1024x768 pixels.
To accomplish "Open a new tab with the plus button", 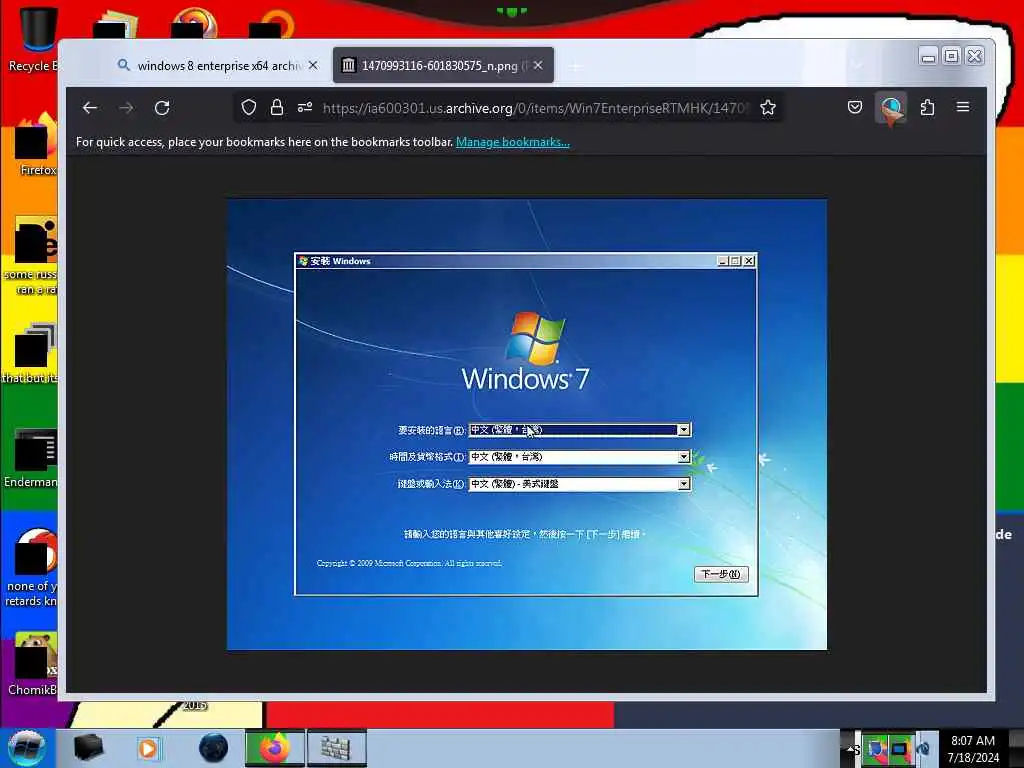I will (x=575, y=66).
